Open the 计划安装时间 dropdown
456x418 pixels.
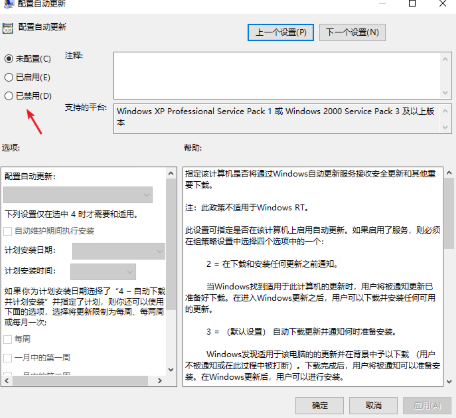(x=103, y=272)
